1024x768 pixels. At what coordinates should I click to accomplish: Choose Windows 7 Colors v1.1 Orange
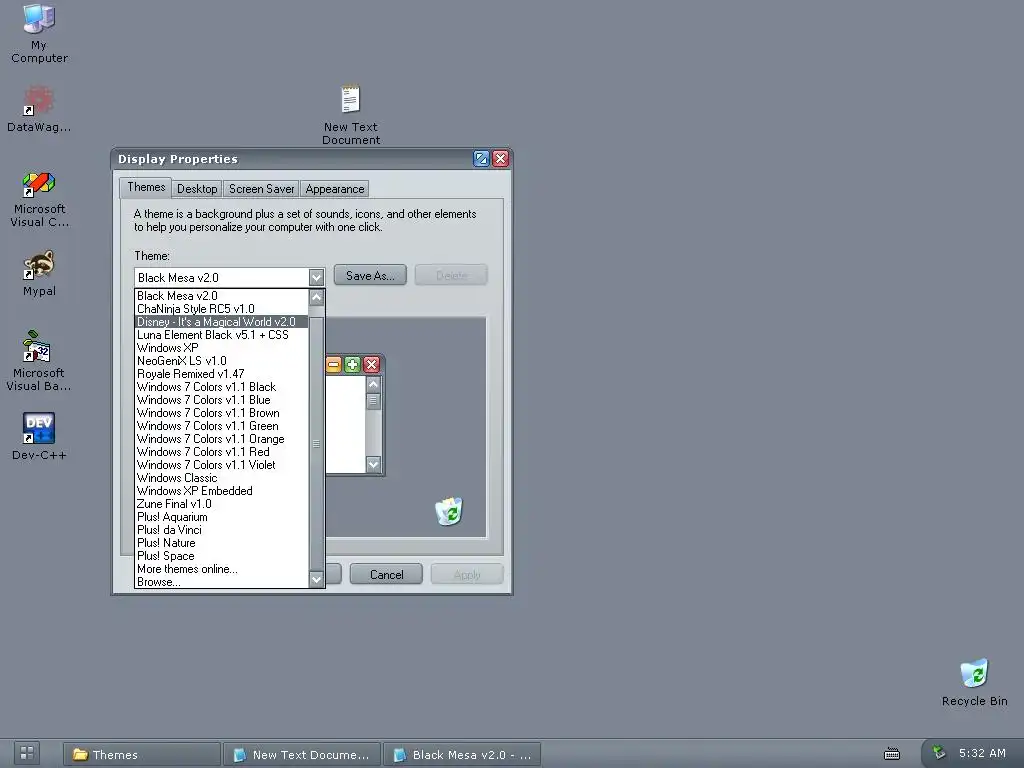coord(221,439)
